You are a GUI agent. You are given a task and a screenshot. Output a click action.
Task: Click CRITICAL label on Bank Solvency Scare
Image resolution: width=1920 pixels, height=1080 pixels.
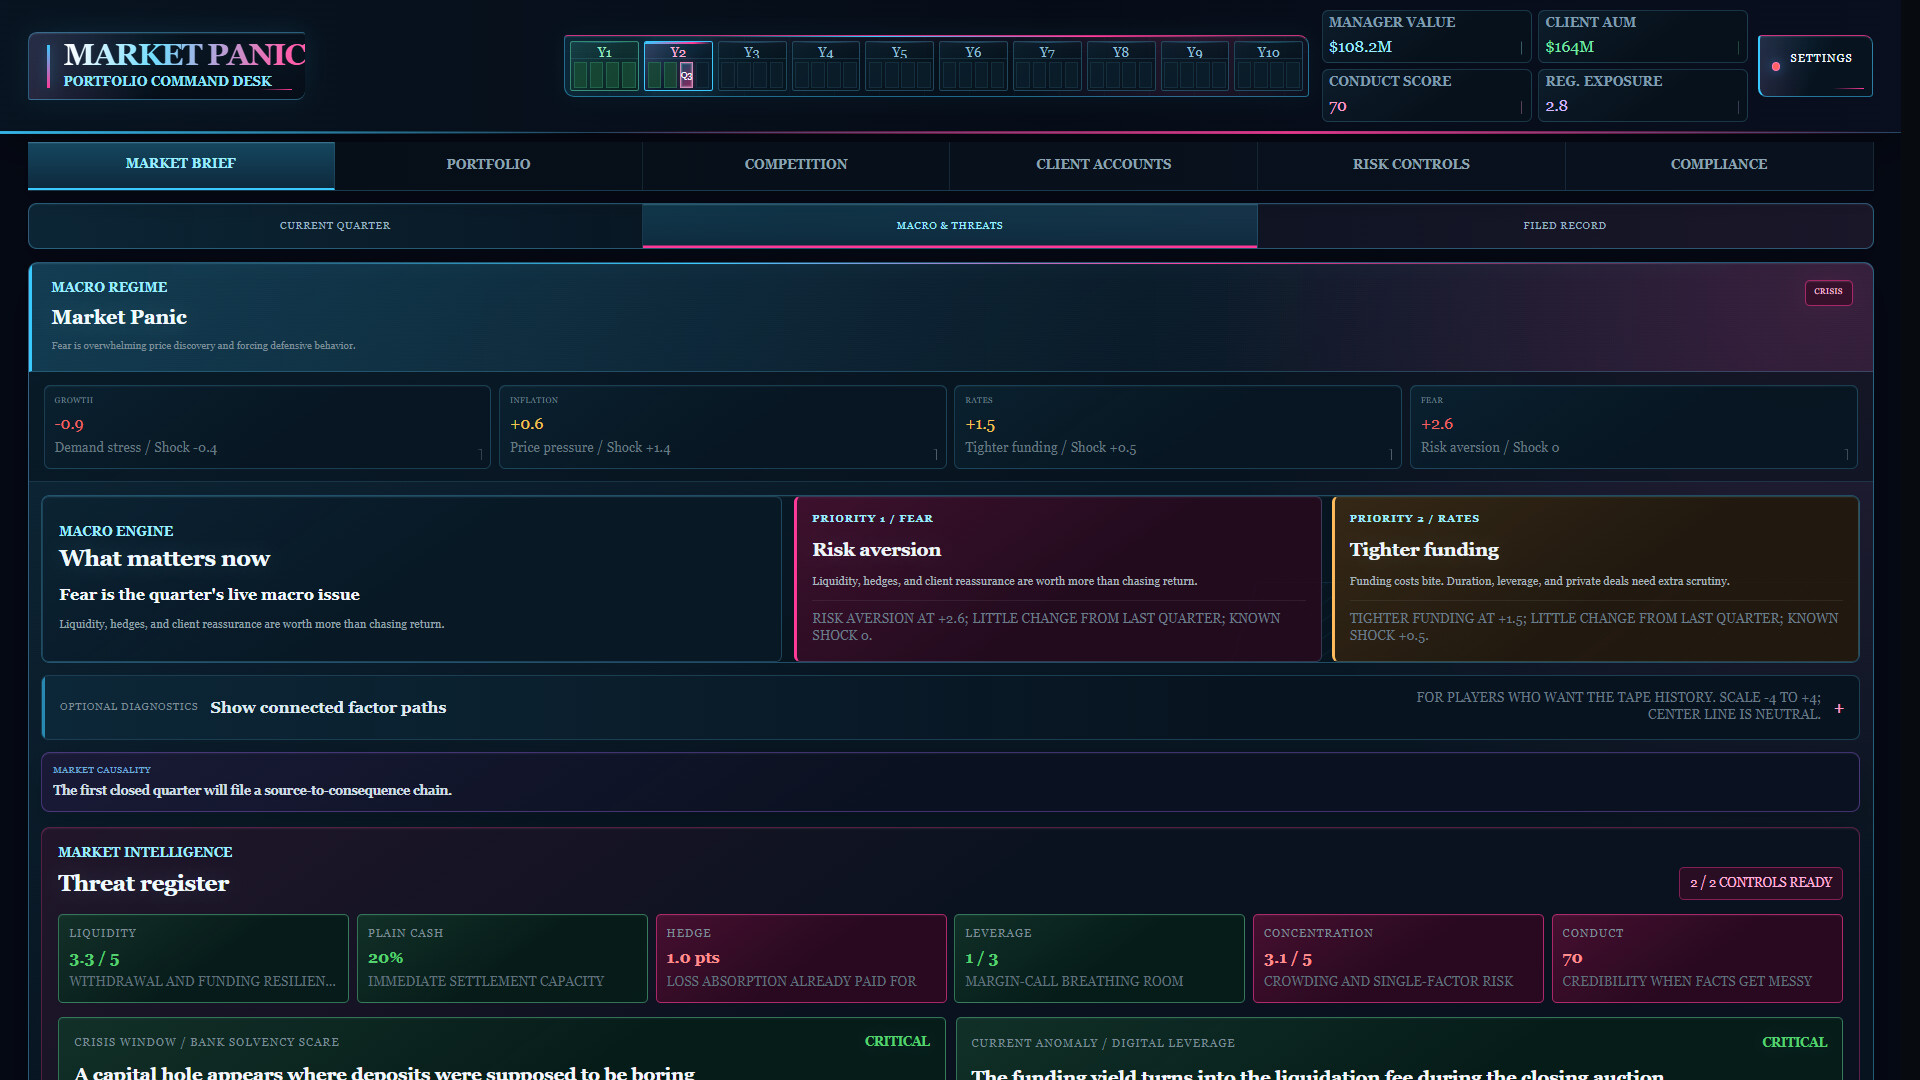[897, 1042]
